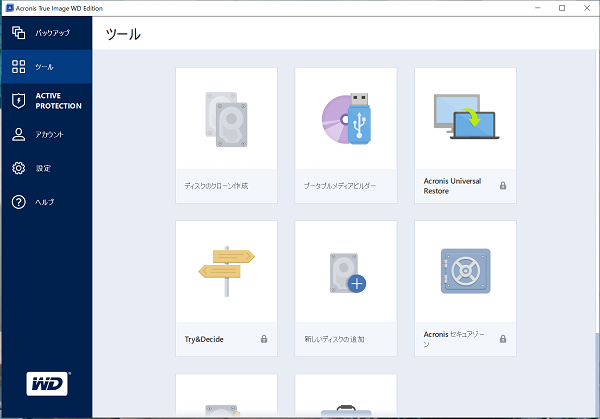
Task: Open ディスクのクローン作成 tool label
Action: click(216, 186)
